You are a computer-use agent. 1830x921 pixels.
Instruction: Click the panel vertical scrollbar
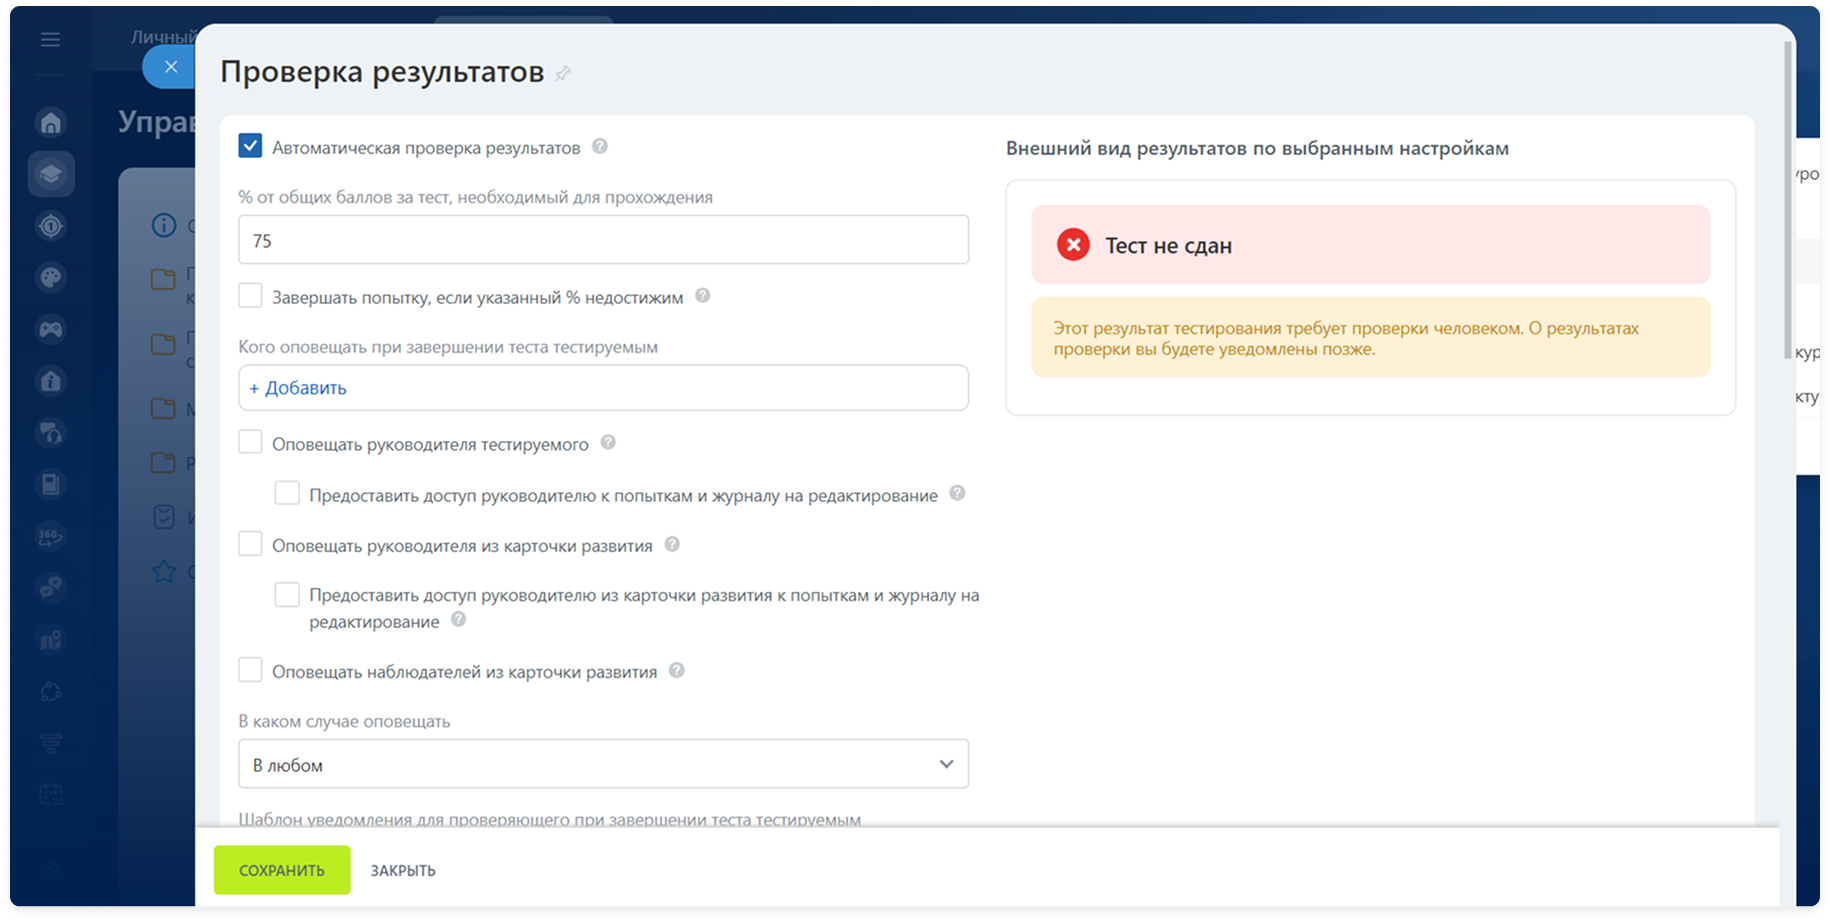point(1788,200)
